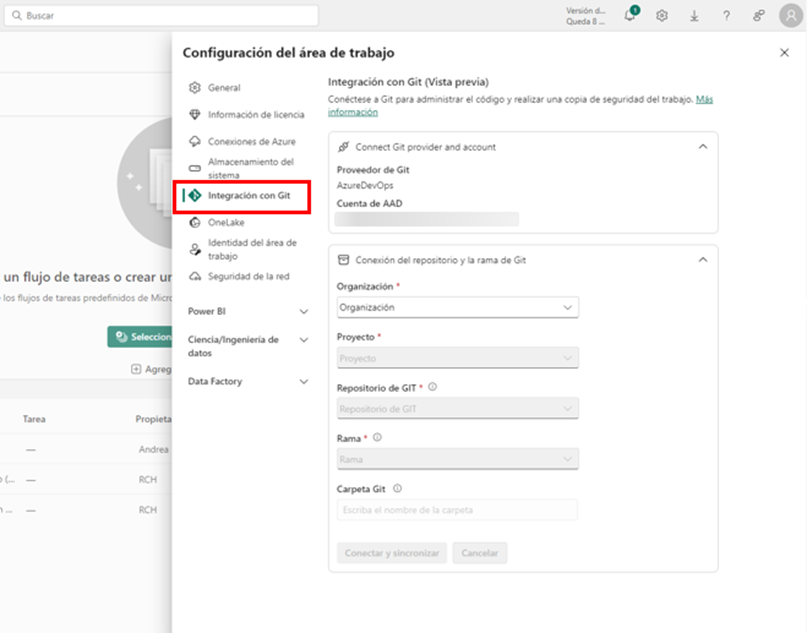Click info icon next to Repositorio de GIT
Screen dimensions: 807x633
tap(432, 387)
